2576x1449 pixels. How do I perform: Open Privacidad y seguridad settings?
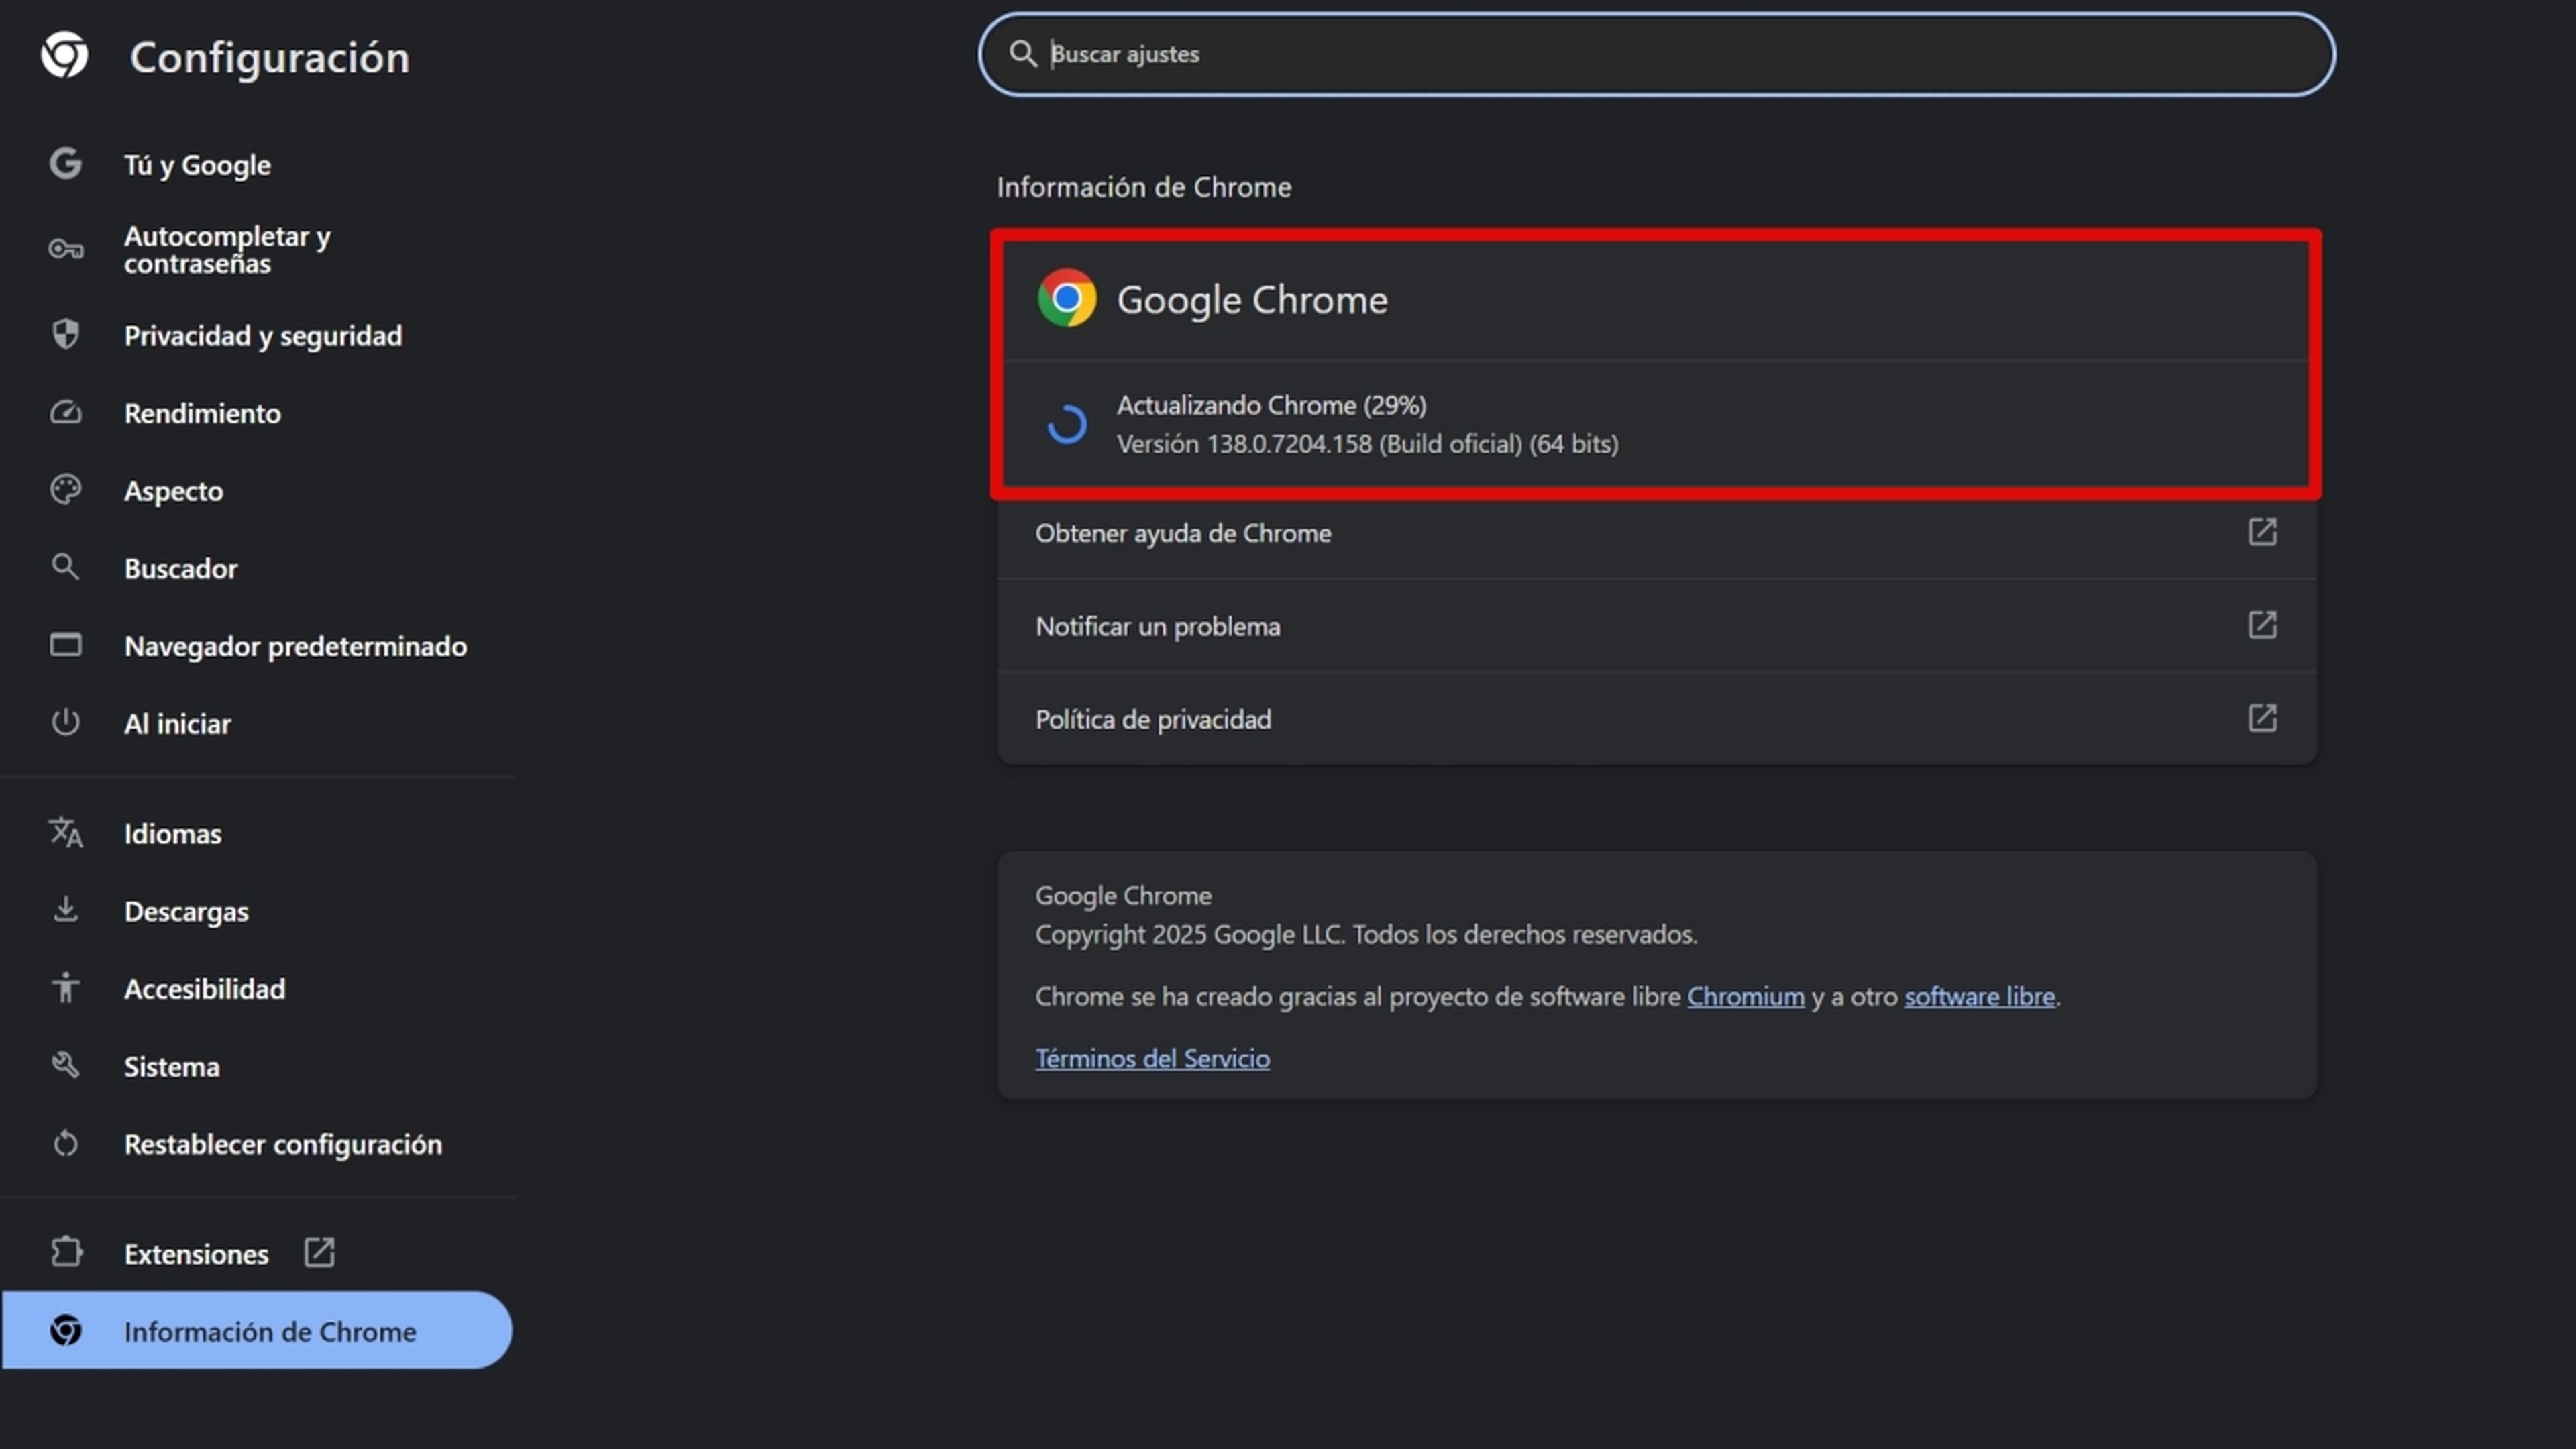(x=257, y=335)
